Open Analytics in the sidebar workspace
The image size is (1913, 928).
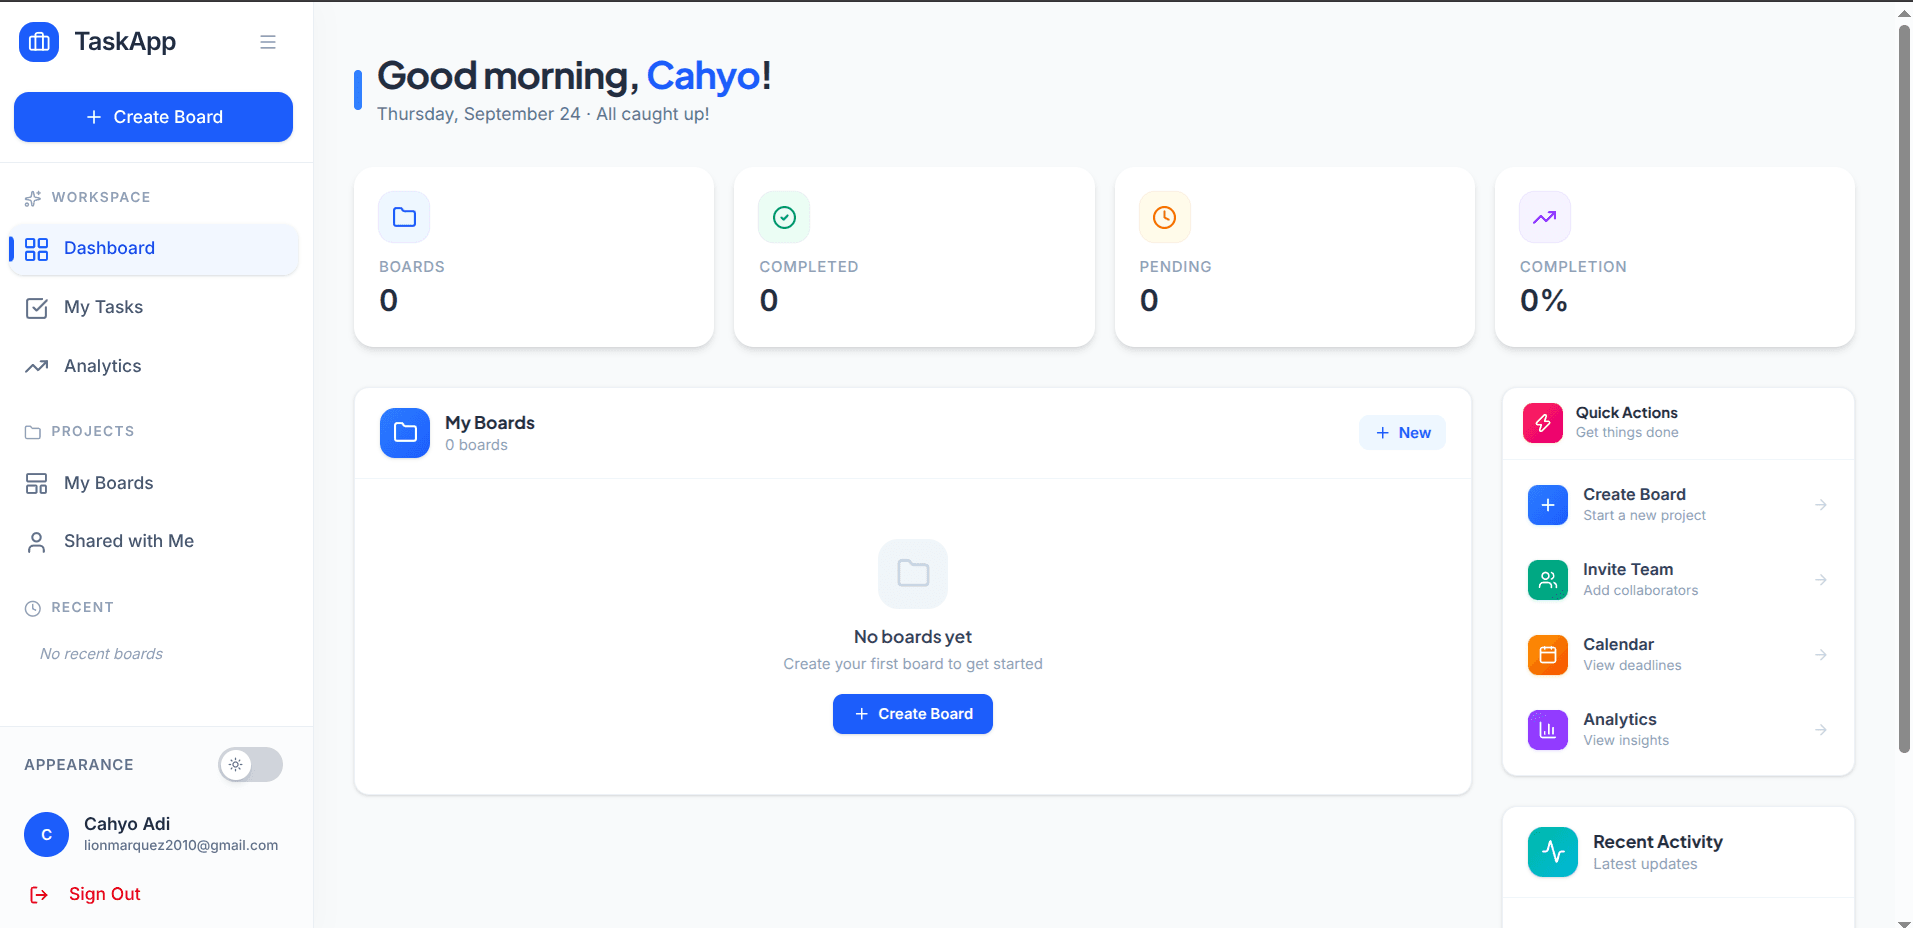pos(154,367)
